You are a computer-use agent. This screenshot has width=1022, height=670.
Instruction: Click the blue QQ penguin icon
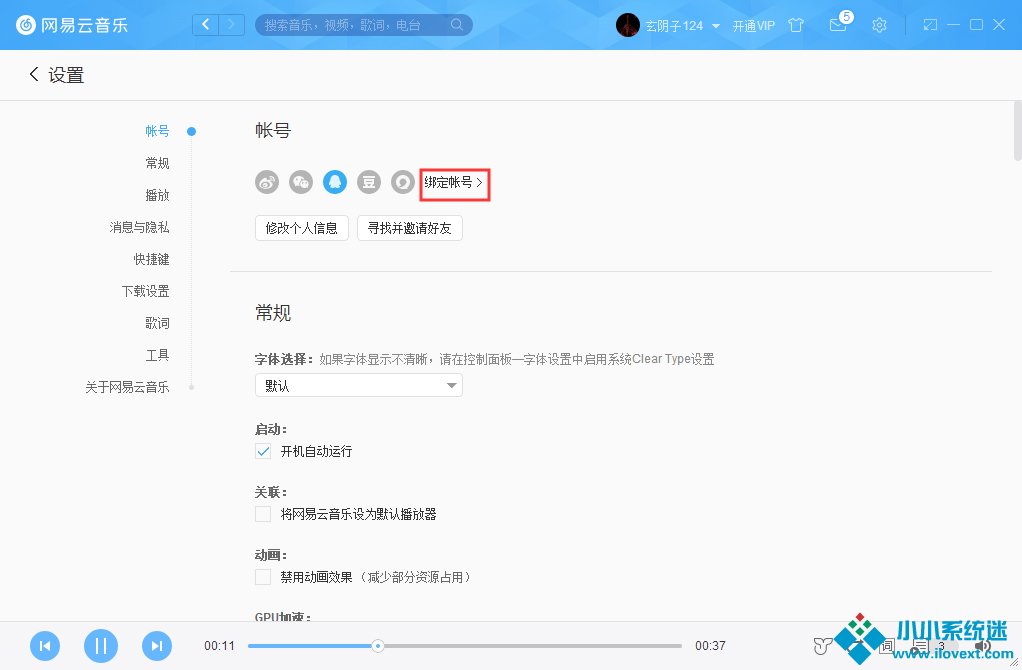click(x=335, y=182)
